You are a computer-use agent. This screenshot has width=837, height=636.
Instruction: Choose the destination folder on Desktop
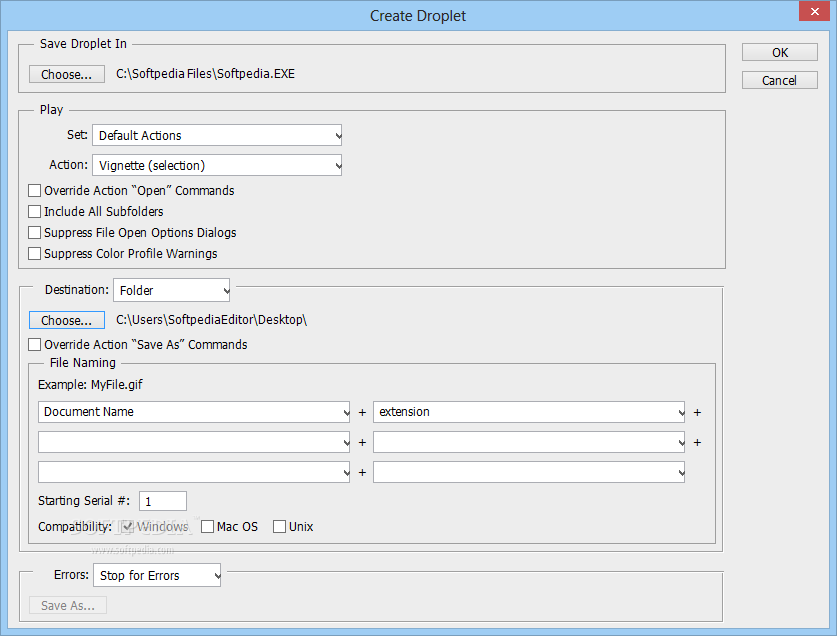pyautogui.click(x=67, y=320)
